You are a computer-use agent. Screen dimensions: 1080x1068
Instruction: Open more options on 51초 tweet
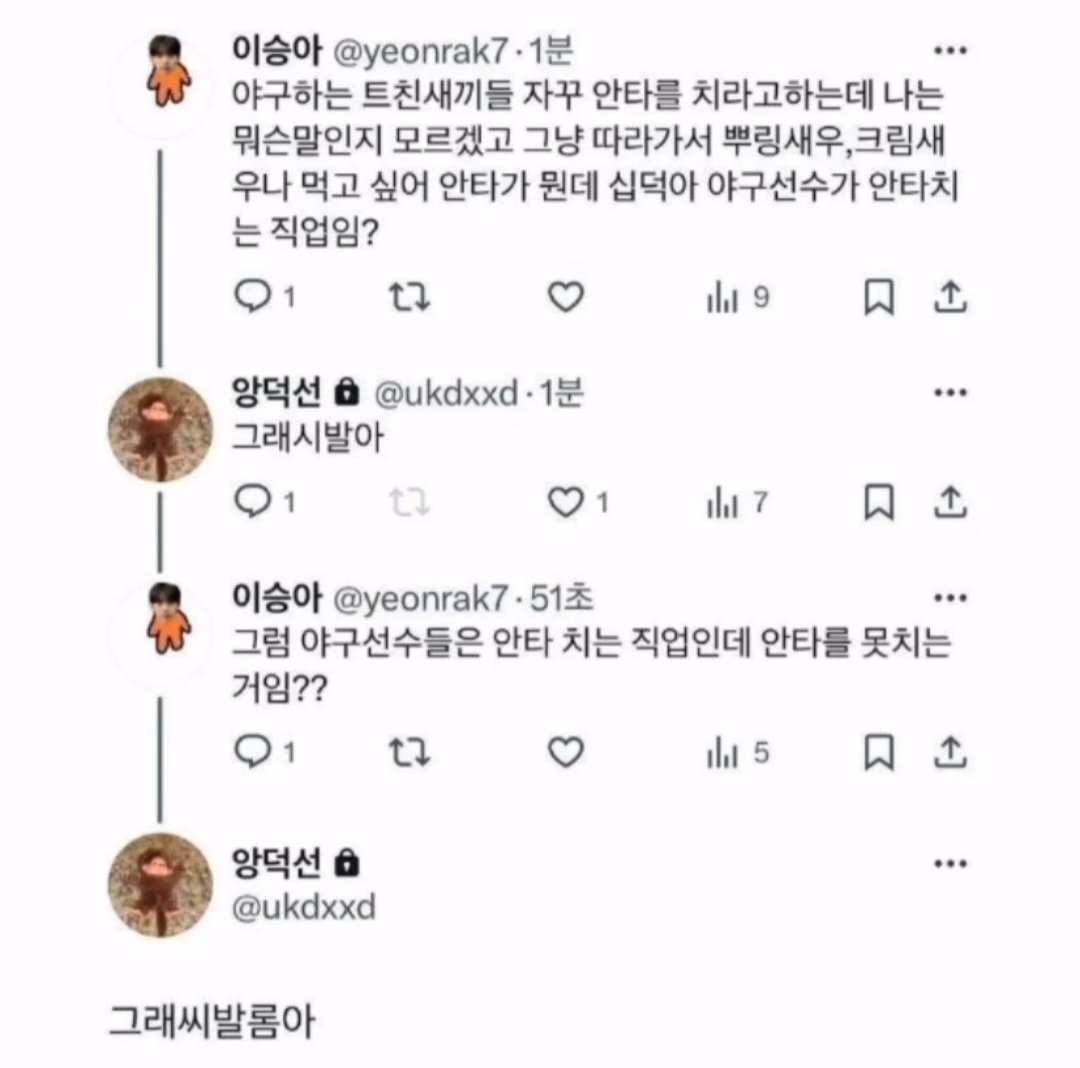click(x=951, y=597)
